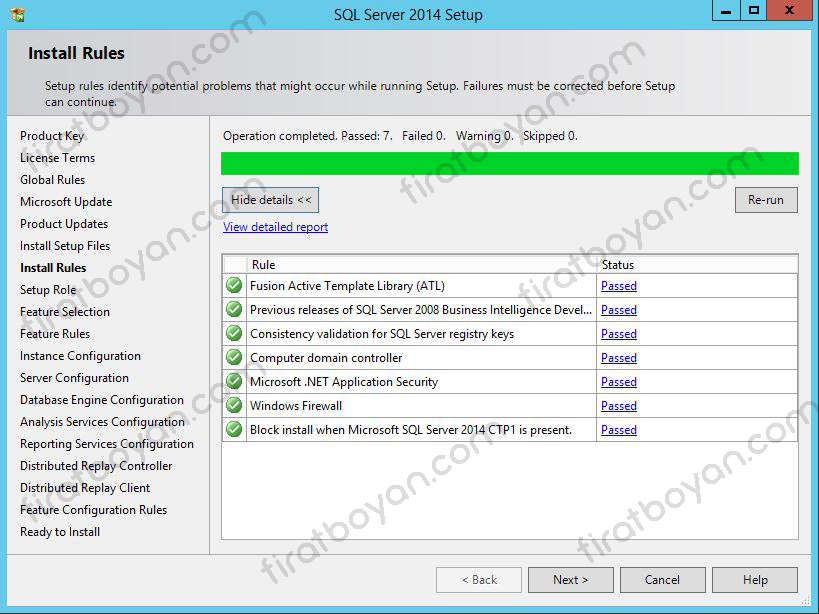Close the SQL Server 2014 Setup window
819x614 pixels.
pos(789,10)
